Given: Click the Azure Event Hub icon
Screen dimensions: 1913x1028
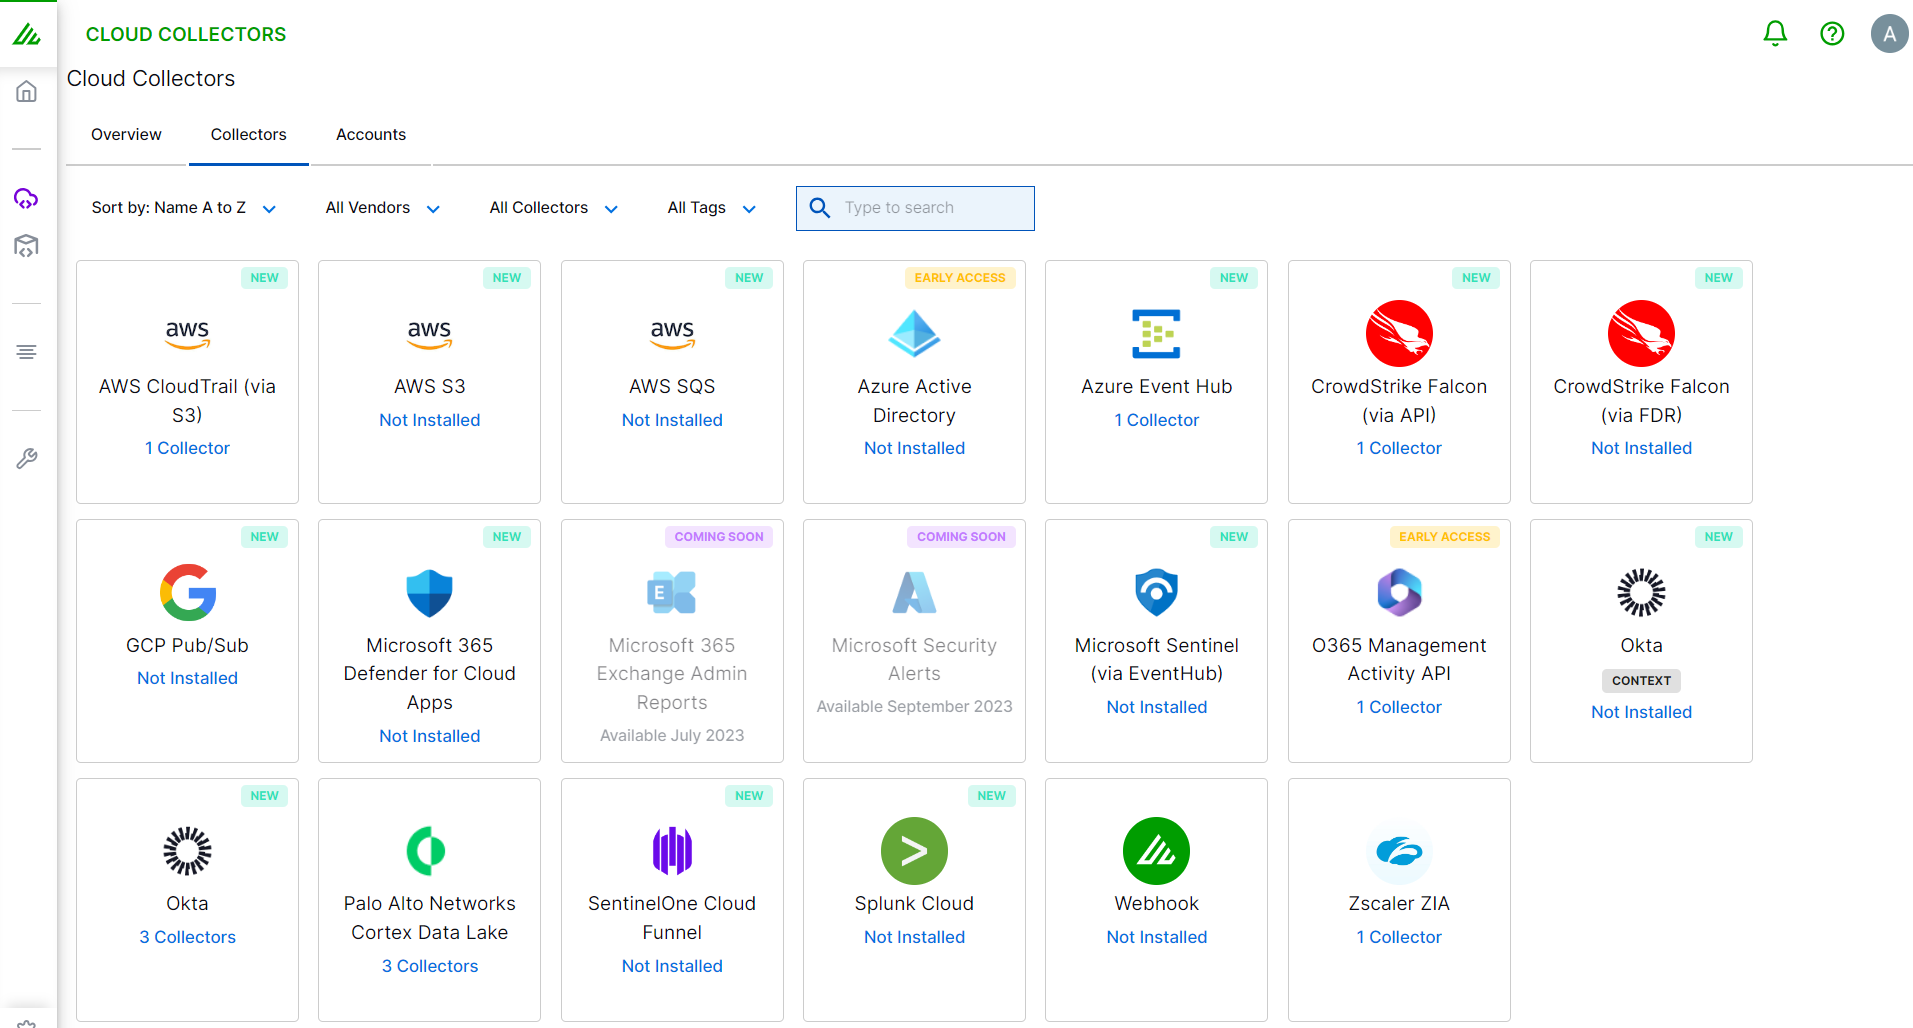Looking at the screenshot, I should click(x=1156, y=334).
